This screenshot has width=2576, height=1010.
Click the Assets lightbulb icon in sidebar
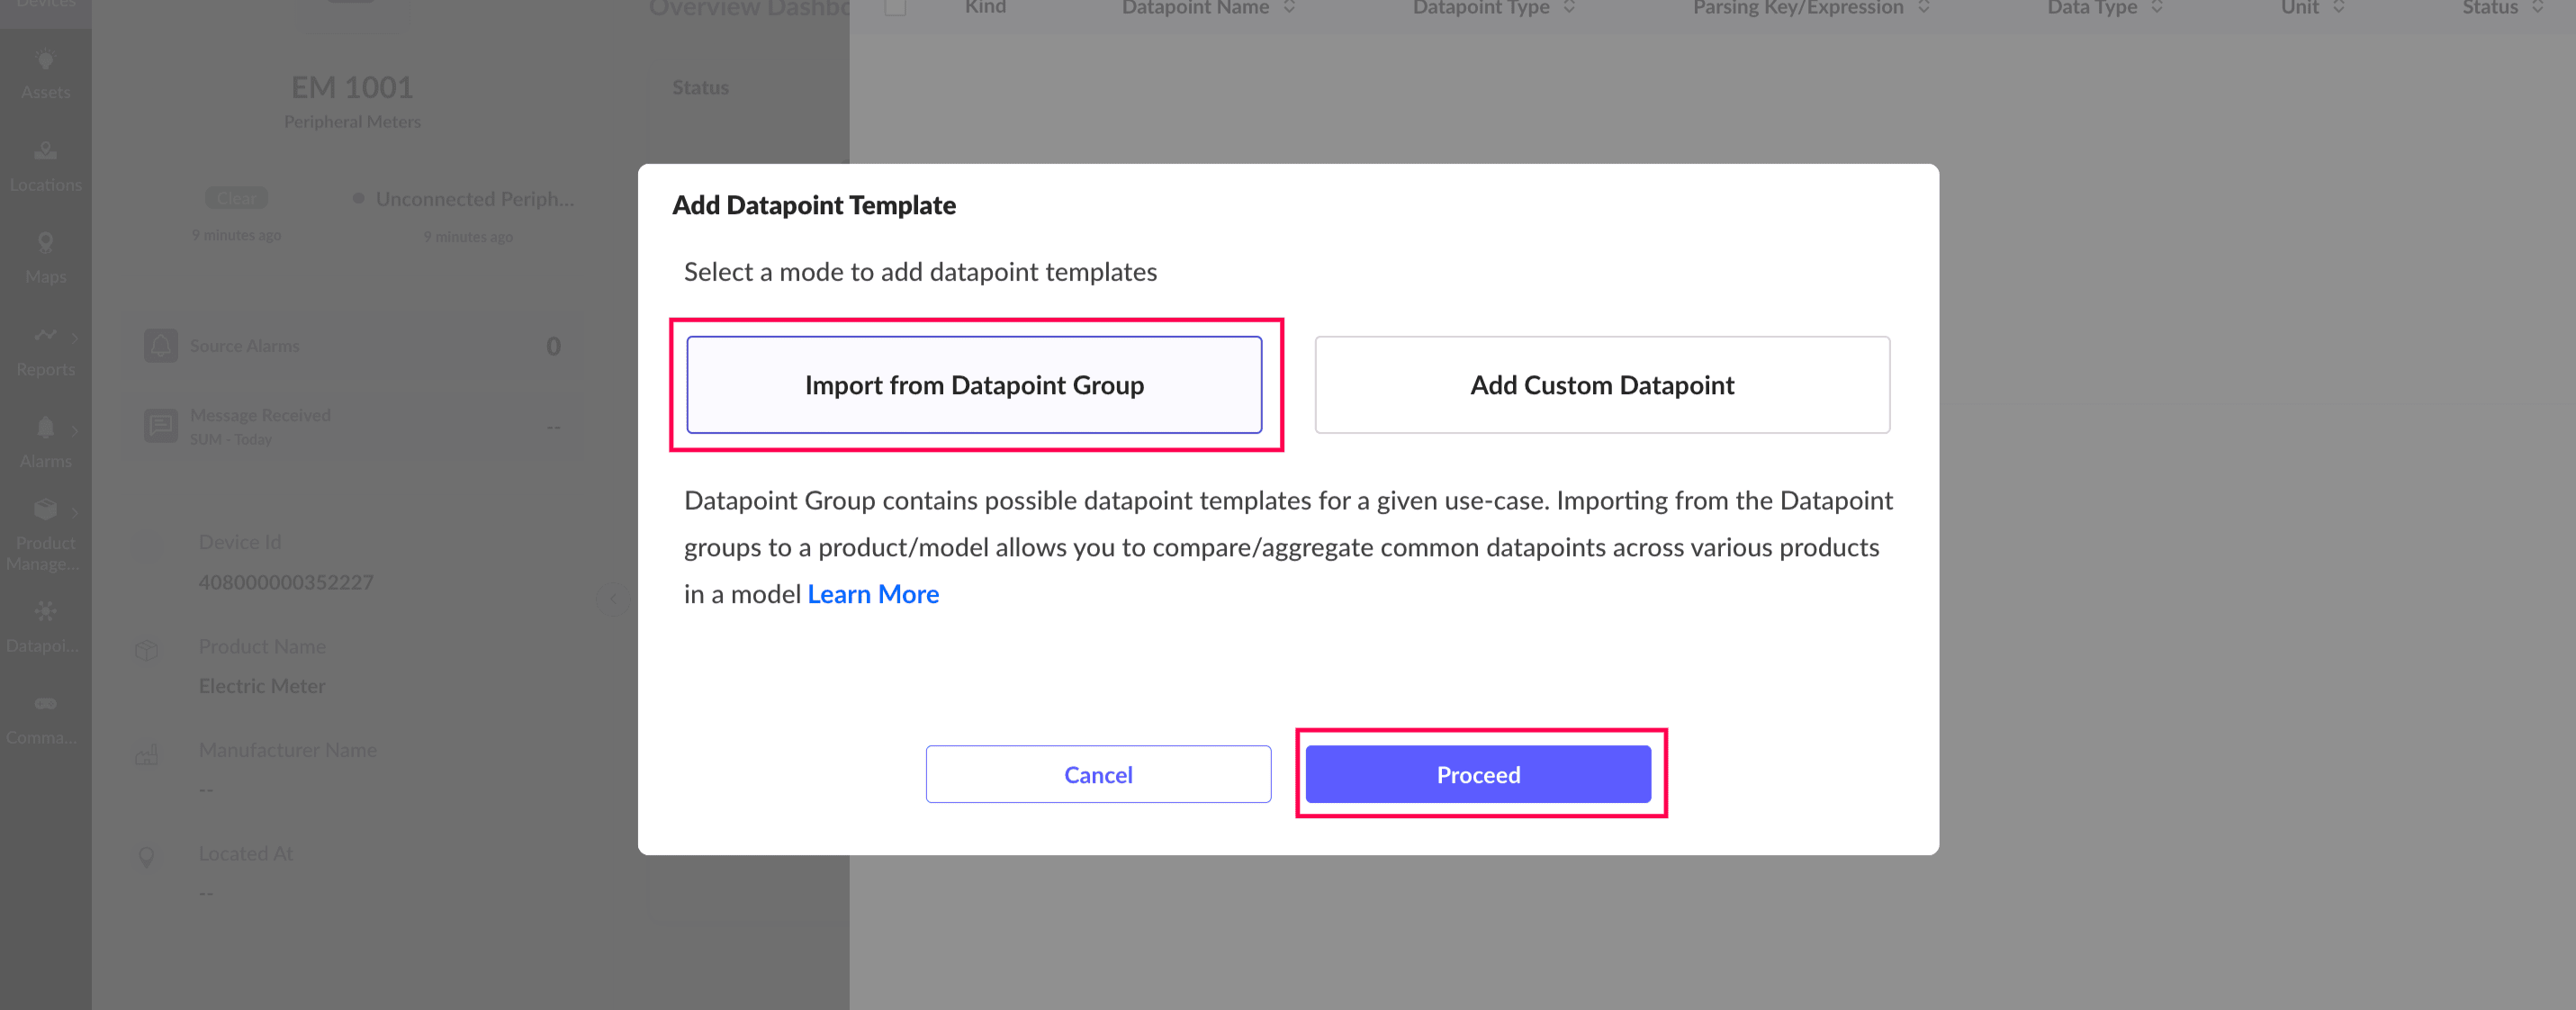(45, 61)
